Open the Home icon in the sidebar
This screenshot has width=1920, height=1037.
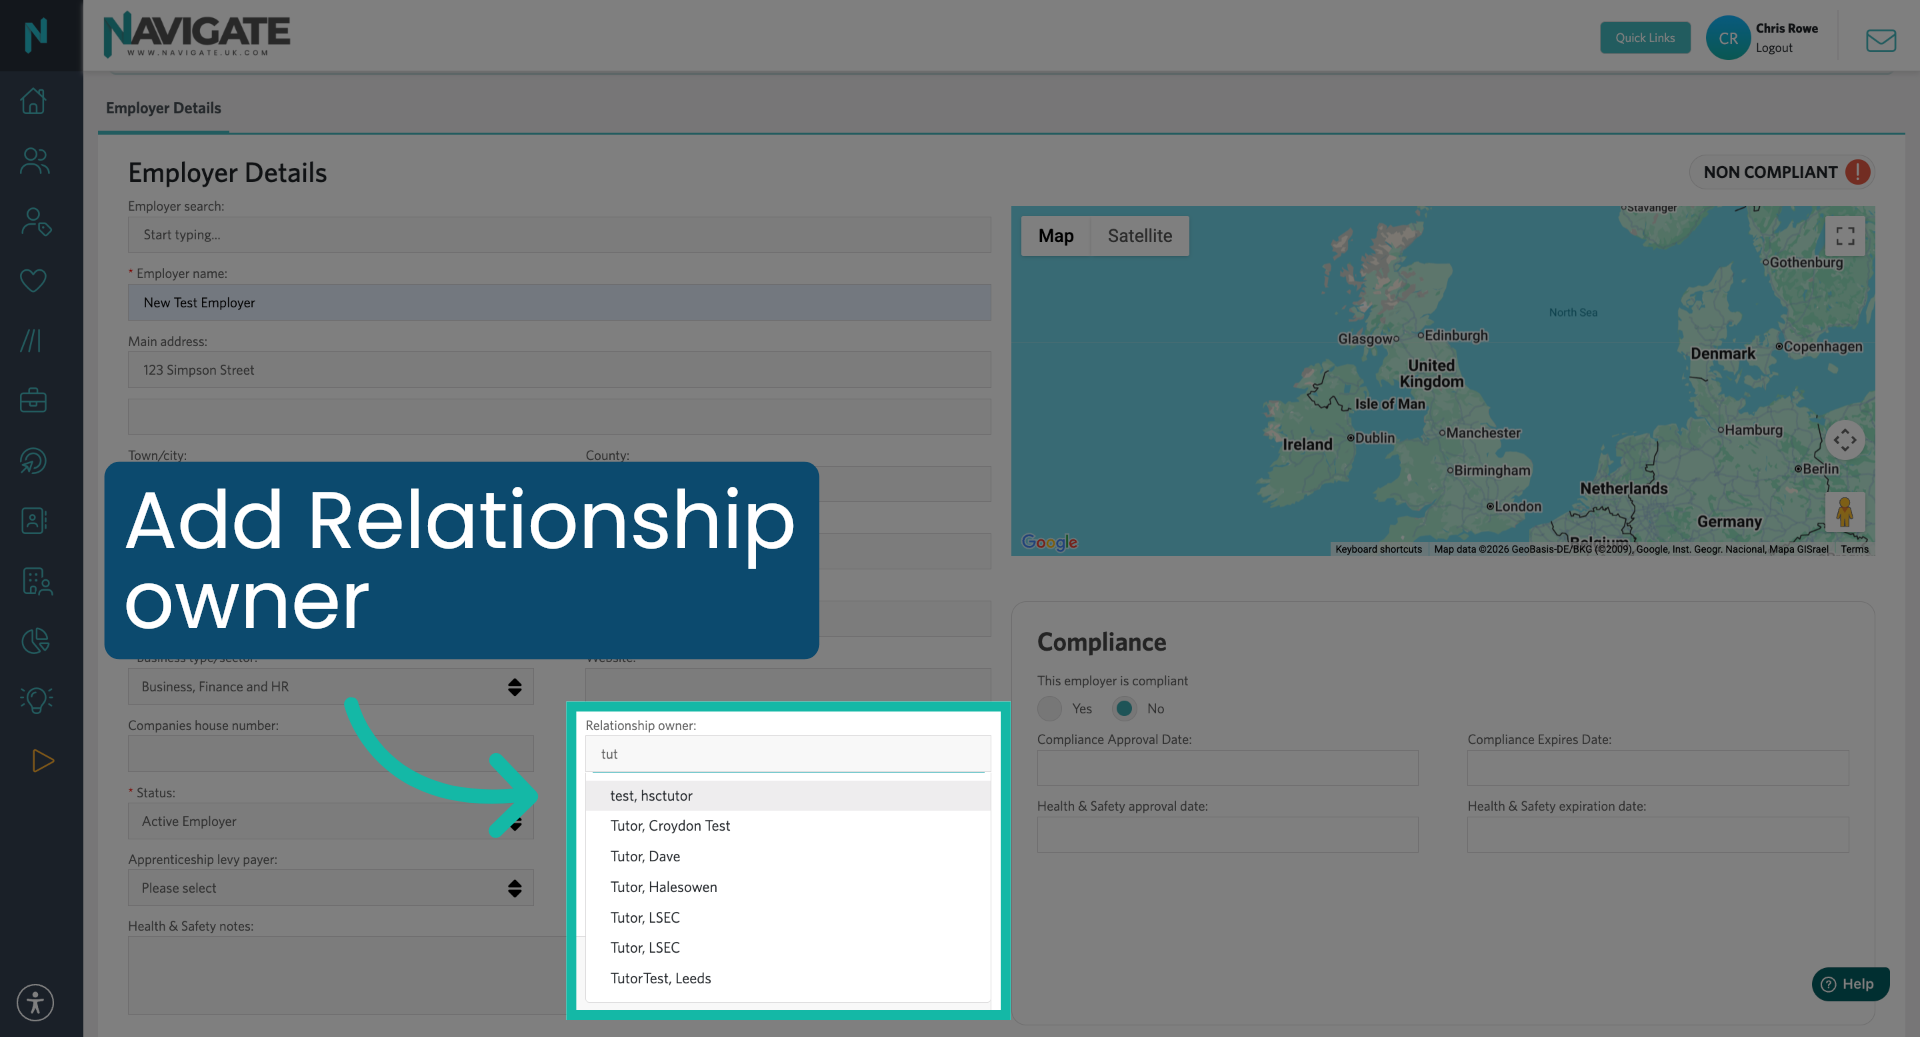[34, 101]
